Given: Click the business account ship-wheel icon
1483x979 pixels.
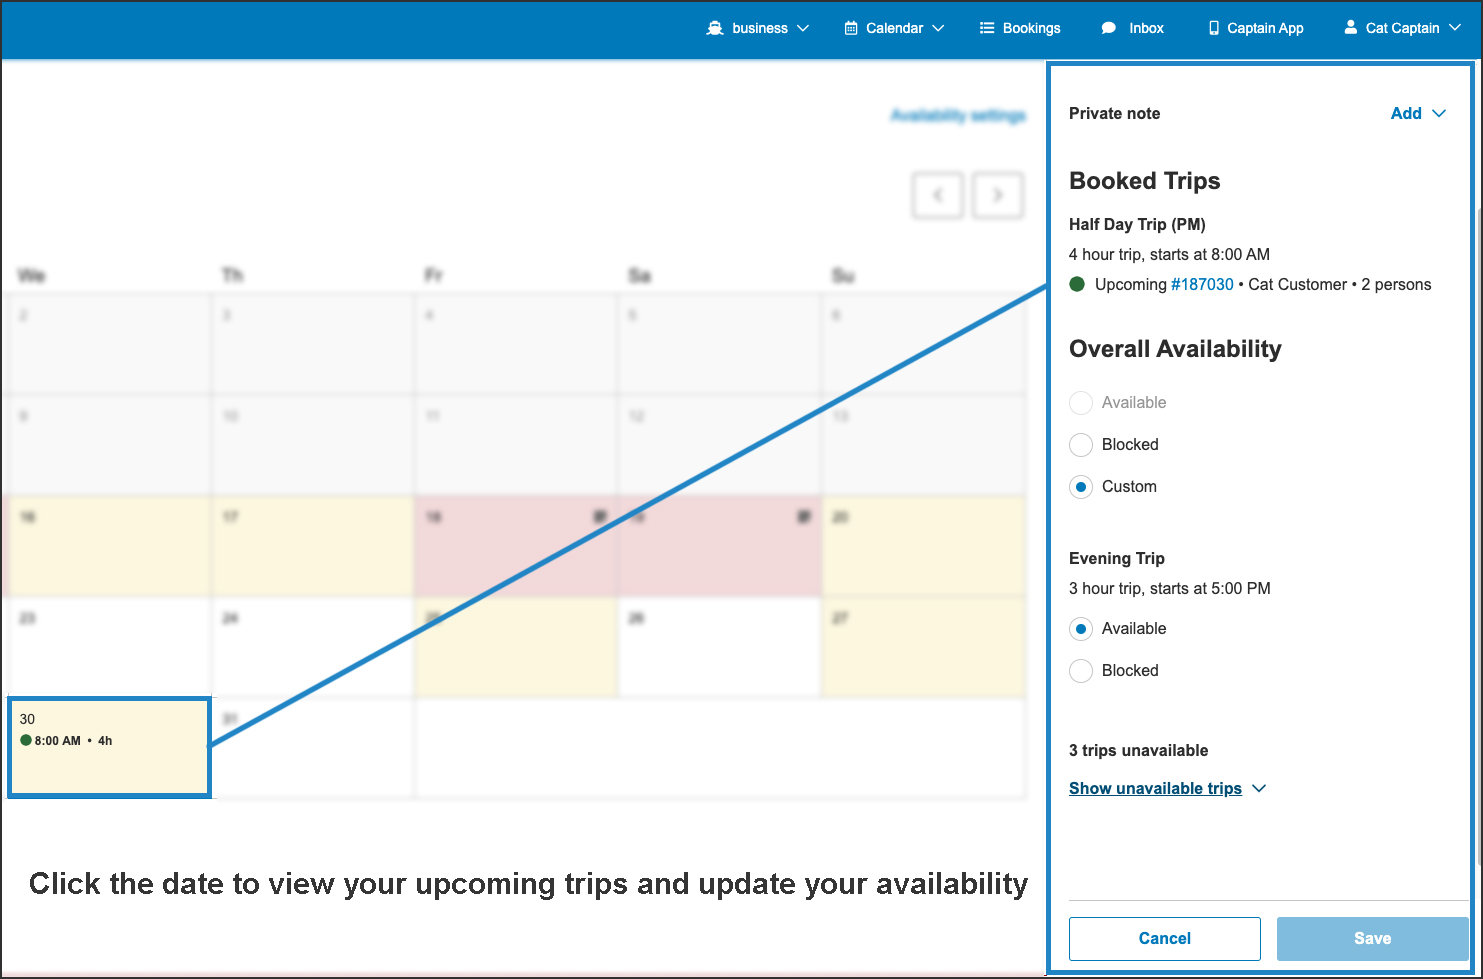Looking at the screenshot, I should click(715, 28).
